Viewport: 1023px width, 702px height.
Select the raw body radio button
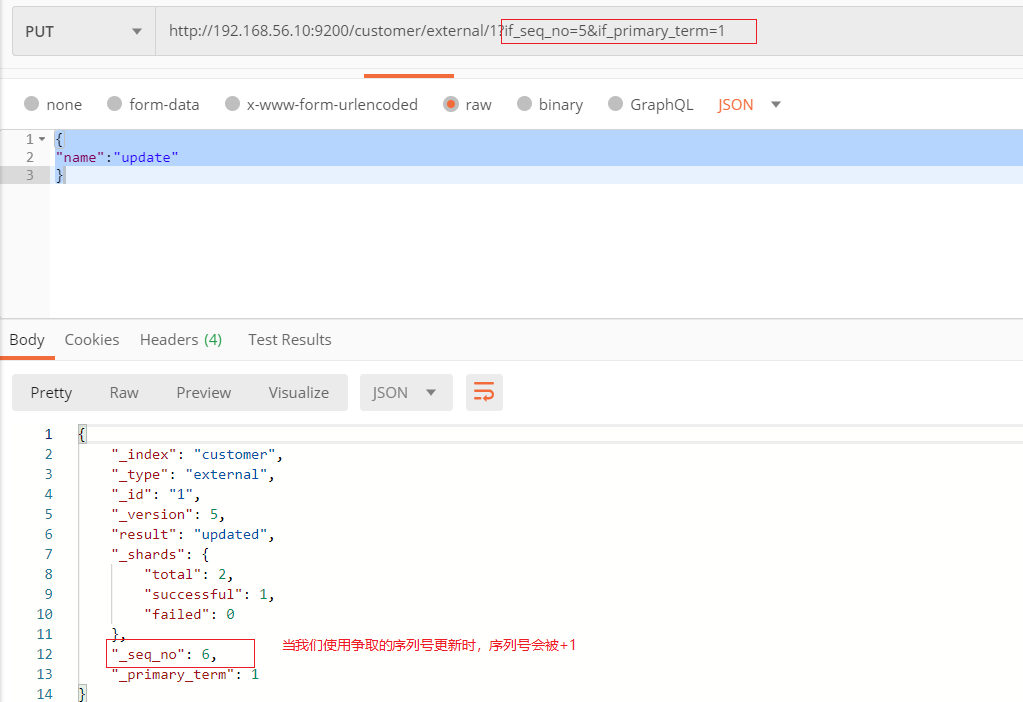pos(451,104)
